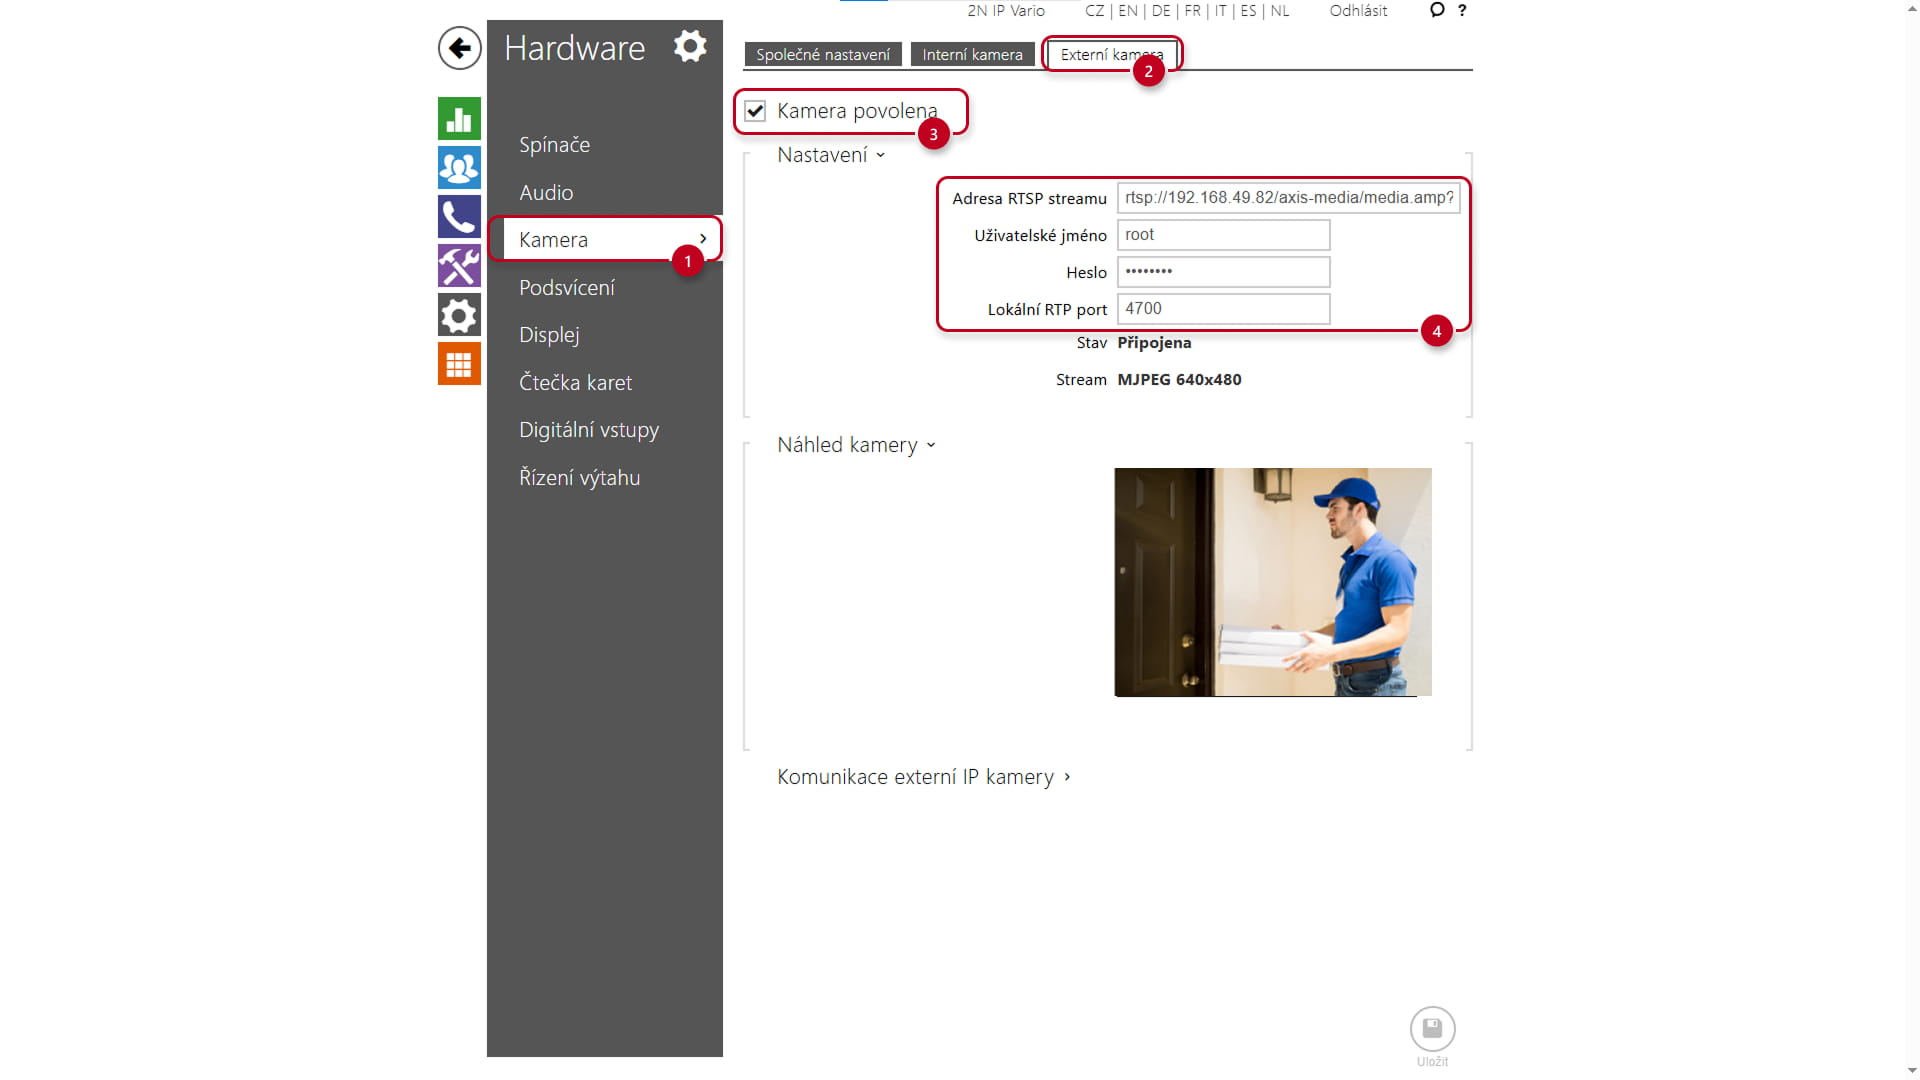Open the orange System grid icon
The image size is (1920, 1080).
(459, 364)
